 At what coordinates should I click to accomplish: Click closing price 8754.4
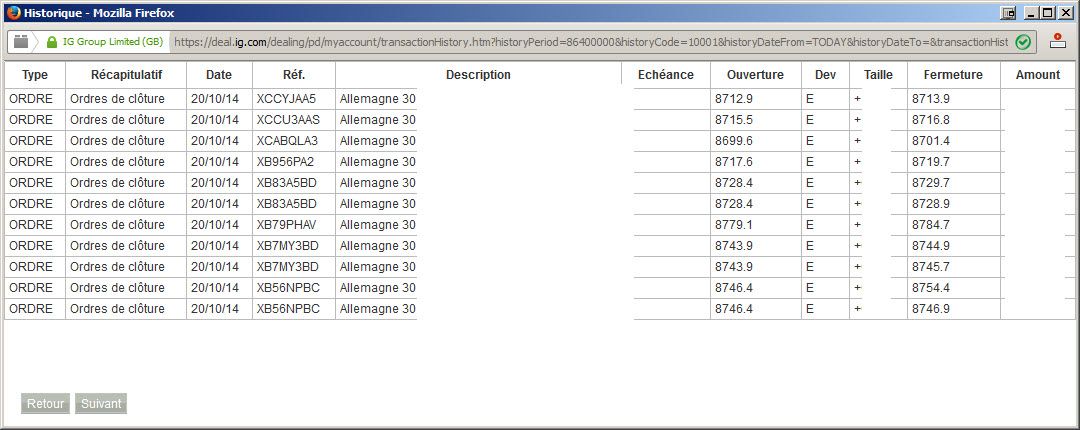click(931, 287)
